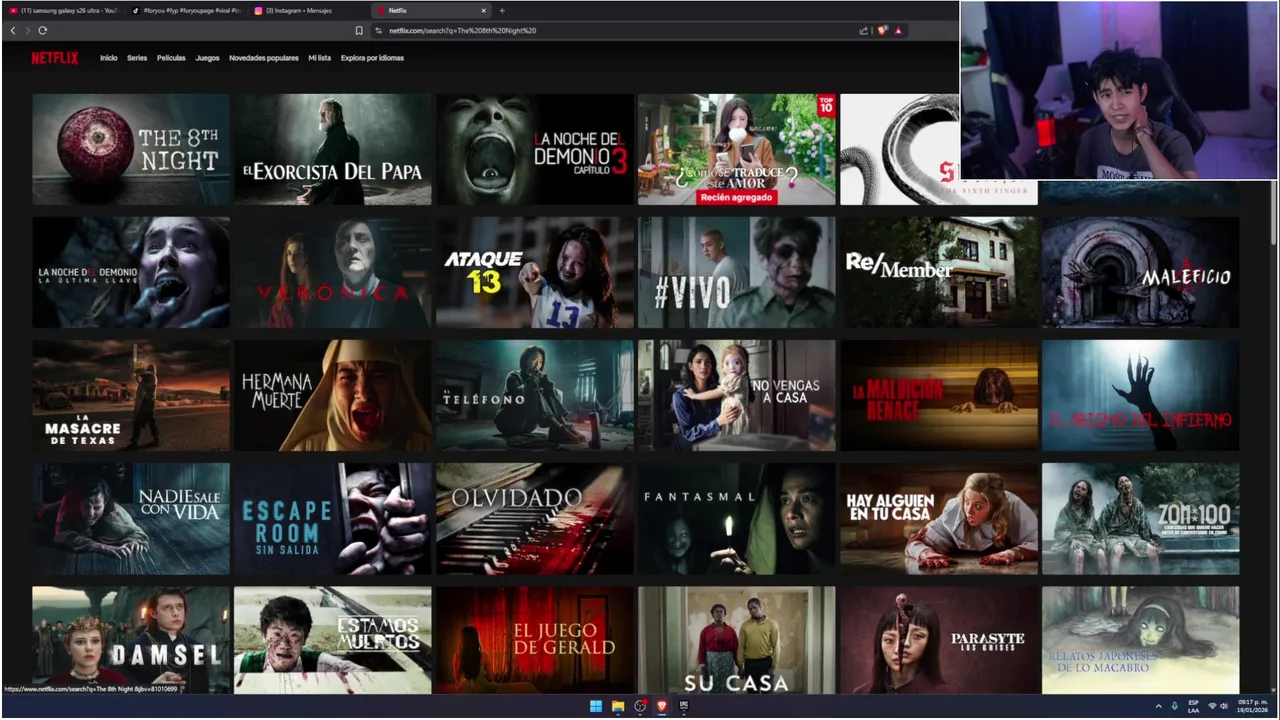Click the circular app icon with red badge
Screen dimensions: 1280x720
(x=640, y=706)
